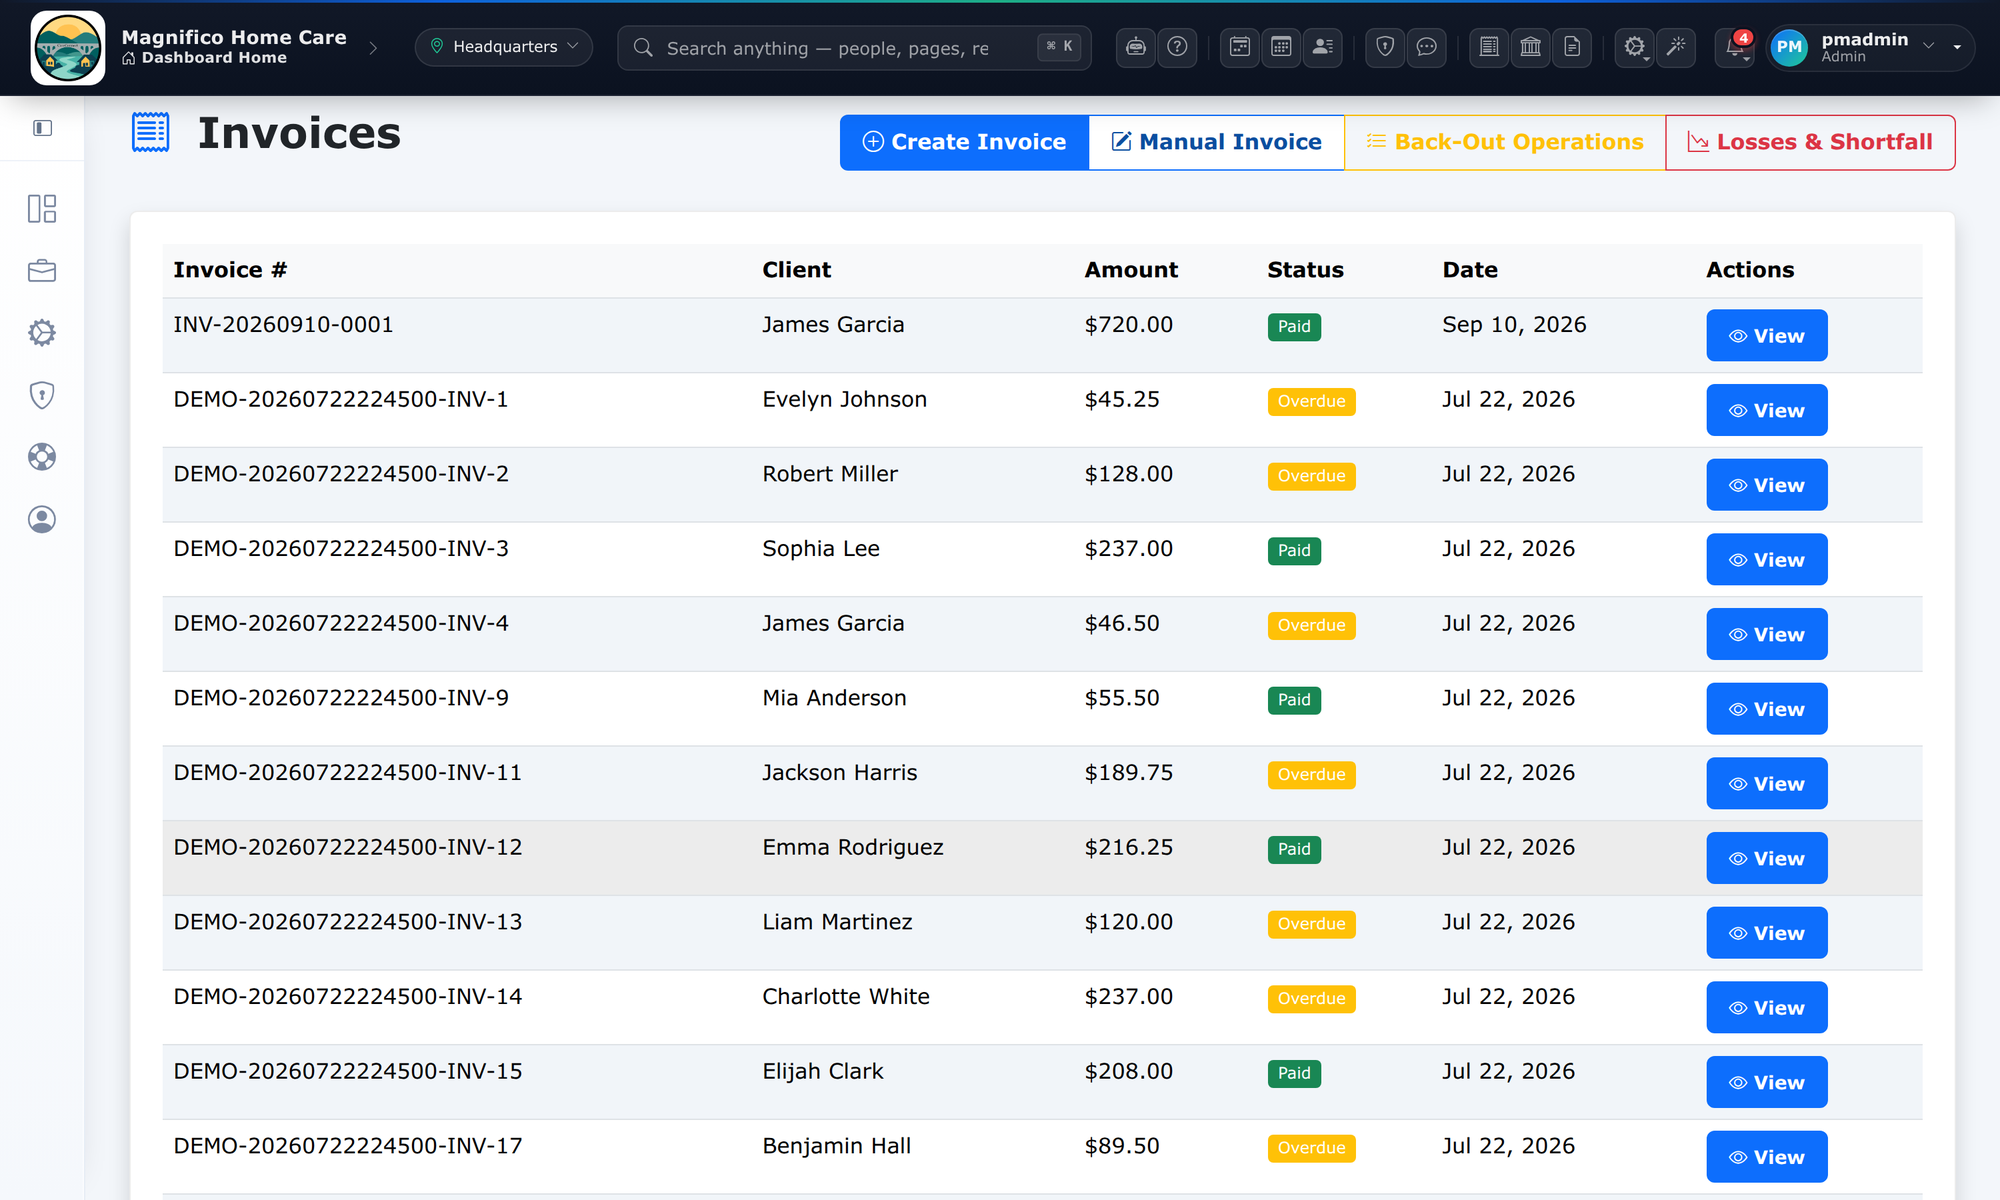Open Back-Out Operations
The height and width of the screenshot is (1200, 2000).
click(x=1505, y=142)
